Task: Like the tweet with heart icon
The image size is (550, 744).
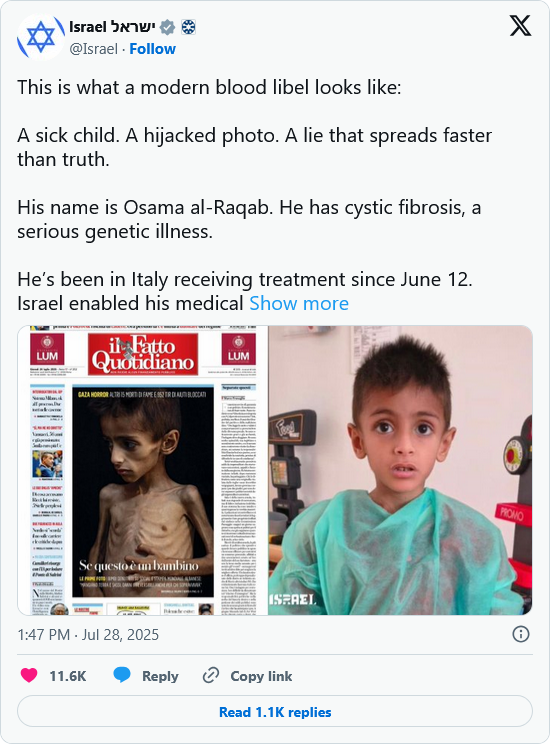Action: tap(29, 675)
